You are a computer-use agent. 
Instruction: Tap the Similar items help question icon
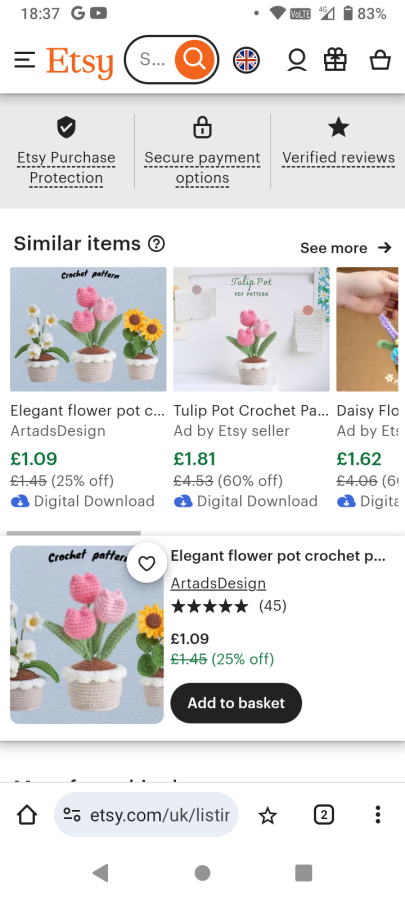point(156,244)
